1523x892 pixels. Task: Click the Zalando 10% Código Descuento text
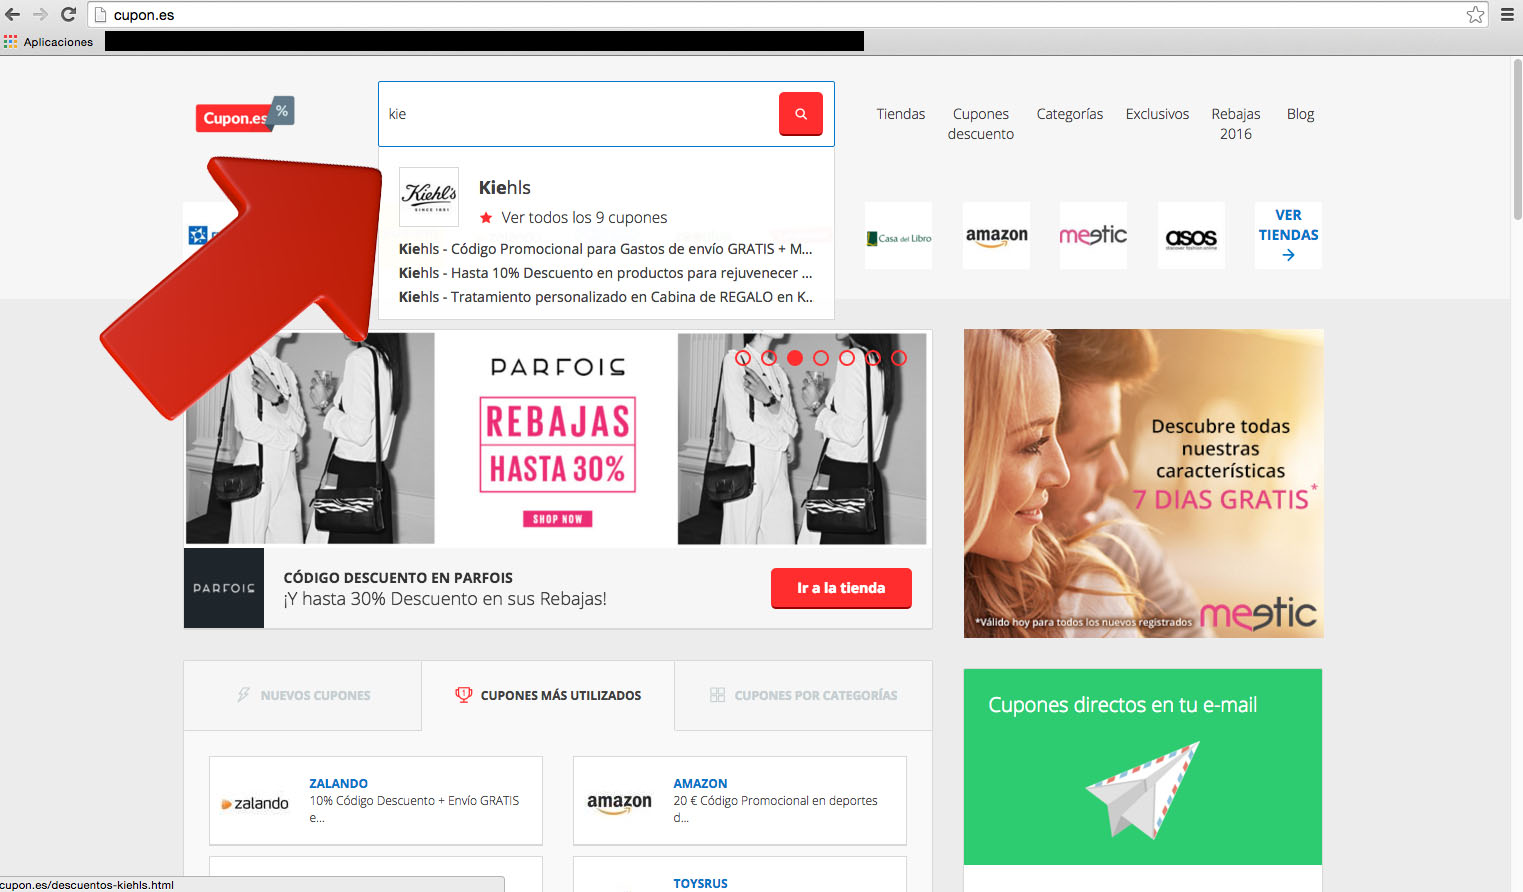click(414, 809)
